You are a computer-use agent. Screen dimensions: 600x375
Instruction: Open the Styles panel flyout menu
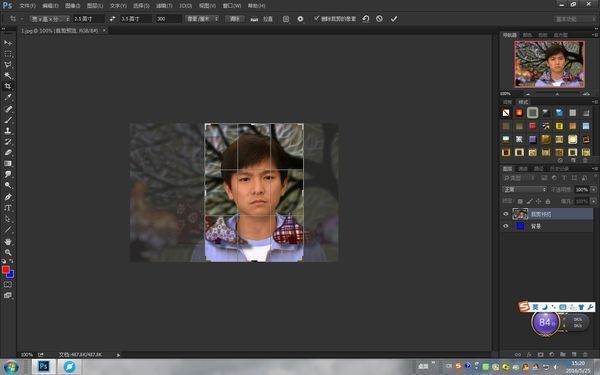point(594,102)
